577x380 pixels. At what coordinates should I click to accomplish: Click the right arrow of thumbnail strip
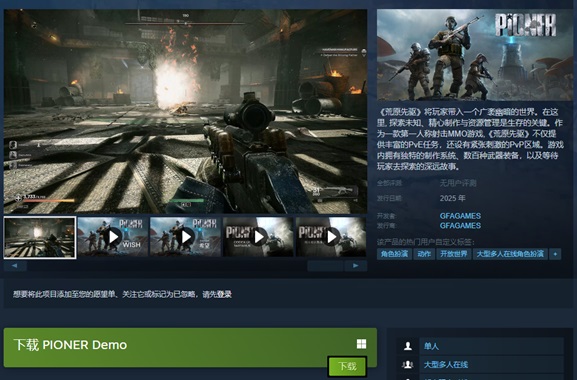(355, 266)
